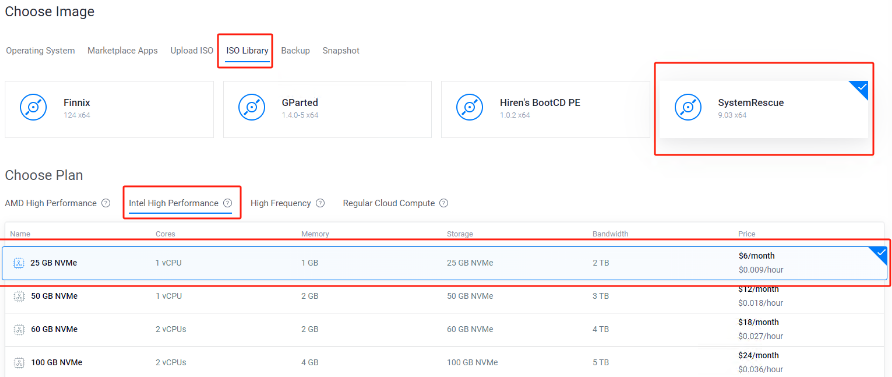The image size is (892, 377).
Task: Click chip icon of 100 GB NVMe plan
Action: [19, 362]
